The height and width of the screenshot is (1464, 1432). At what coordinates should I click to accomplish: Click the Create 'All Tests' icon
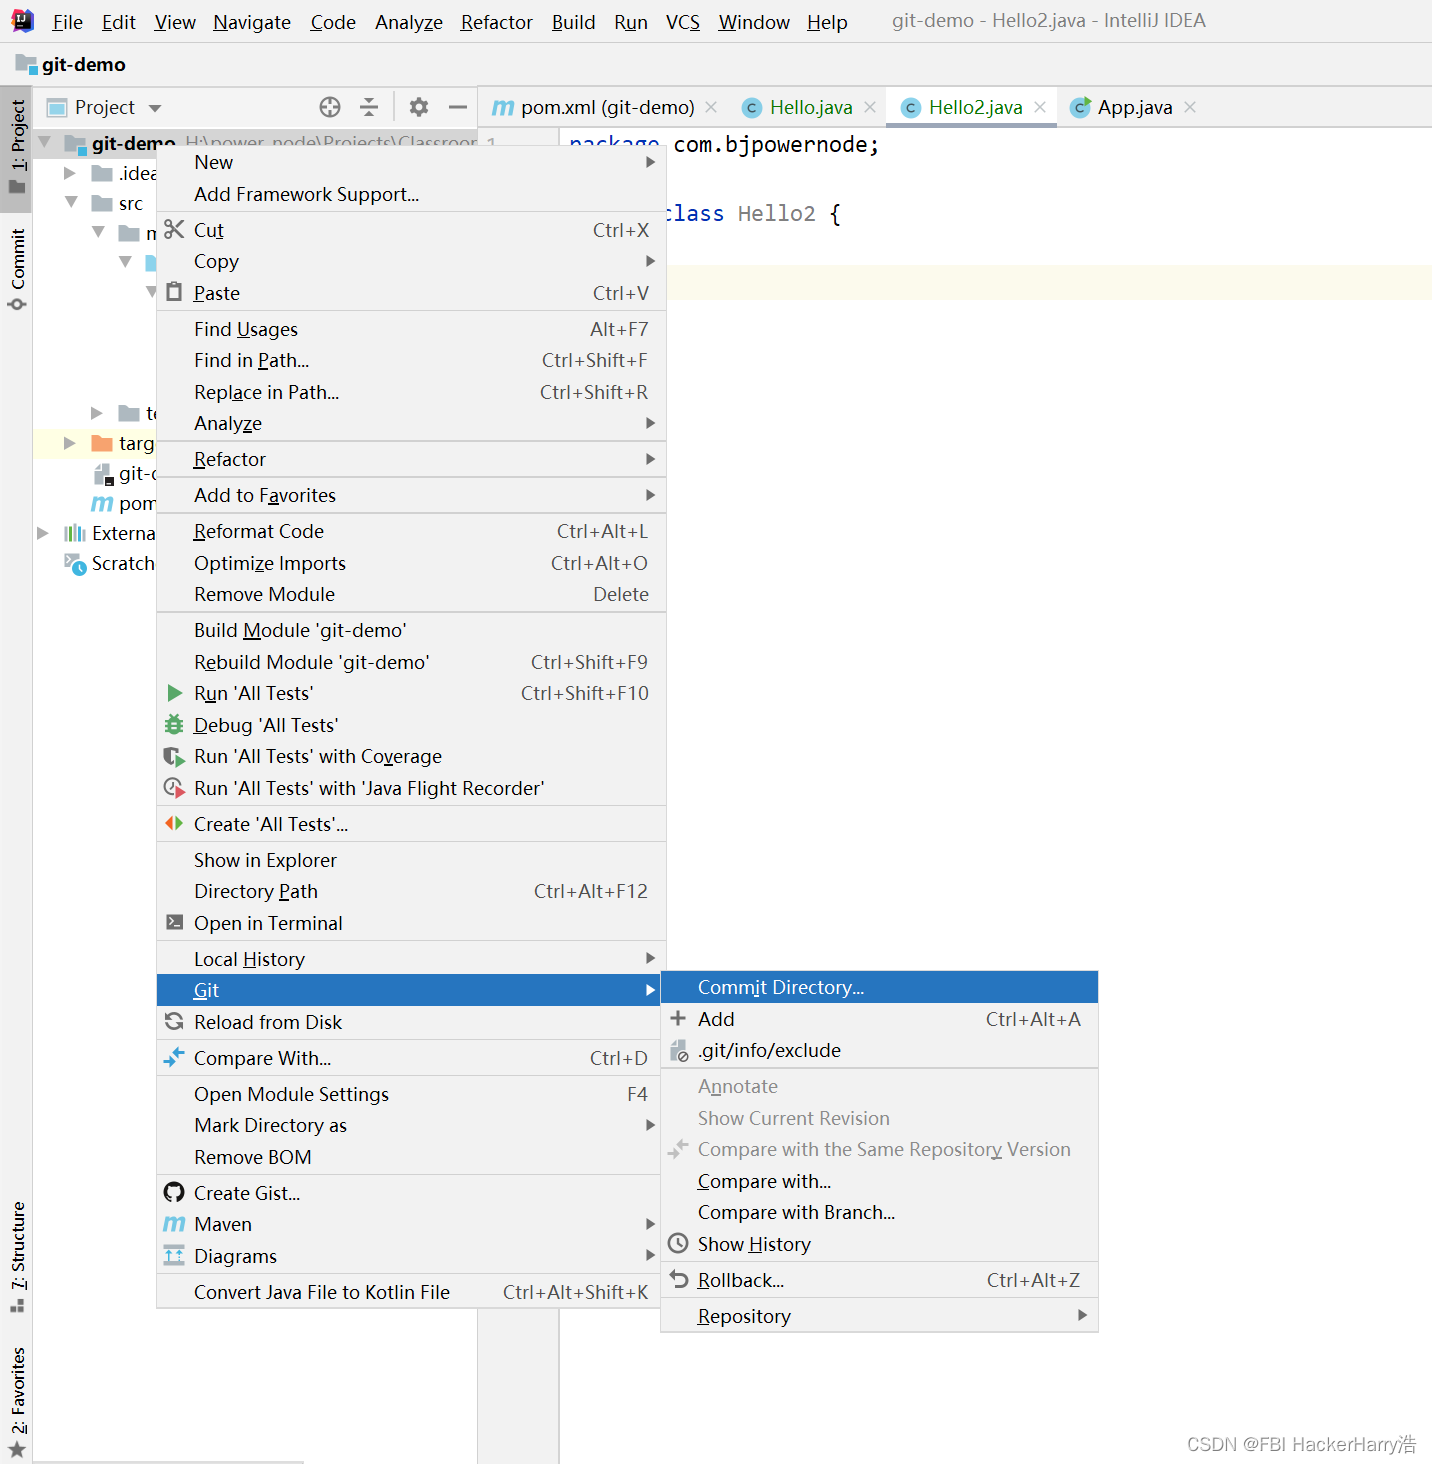tap(174, 824)
